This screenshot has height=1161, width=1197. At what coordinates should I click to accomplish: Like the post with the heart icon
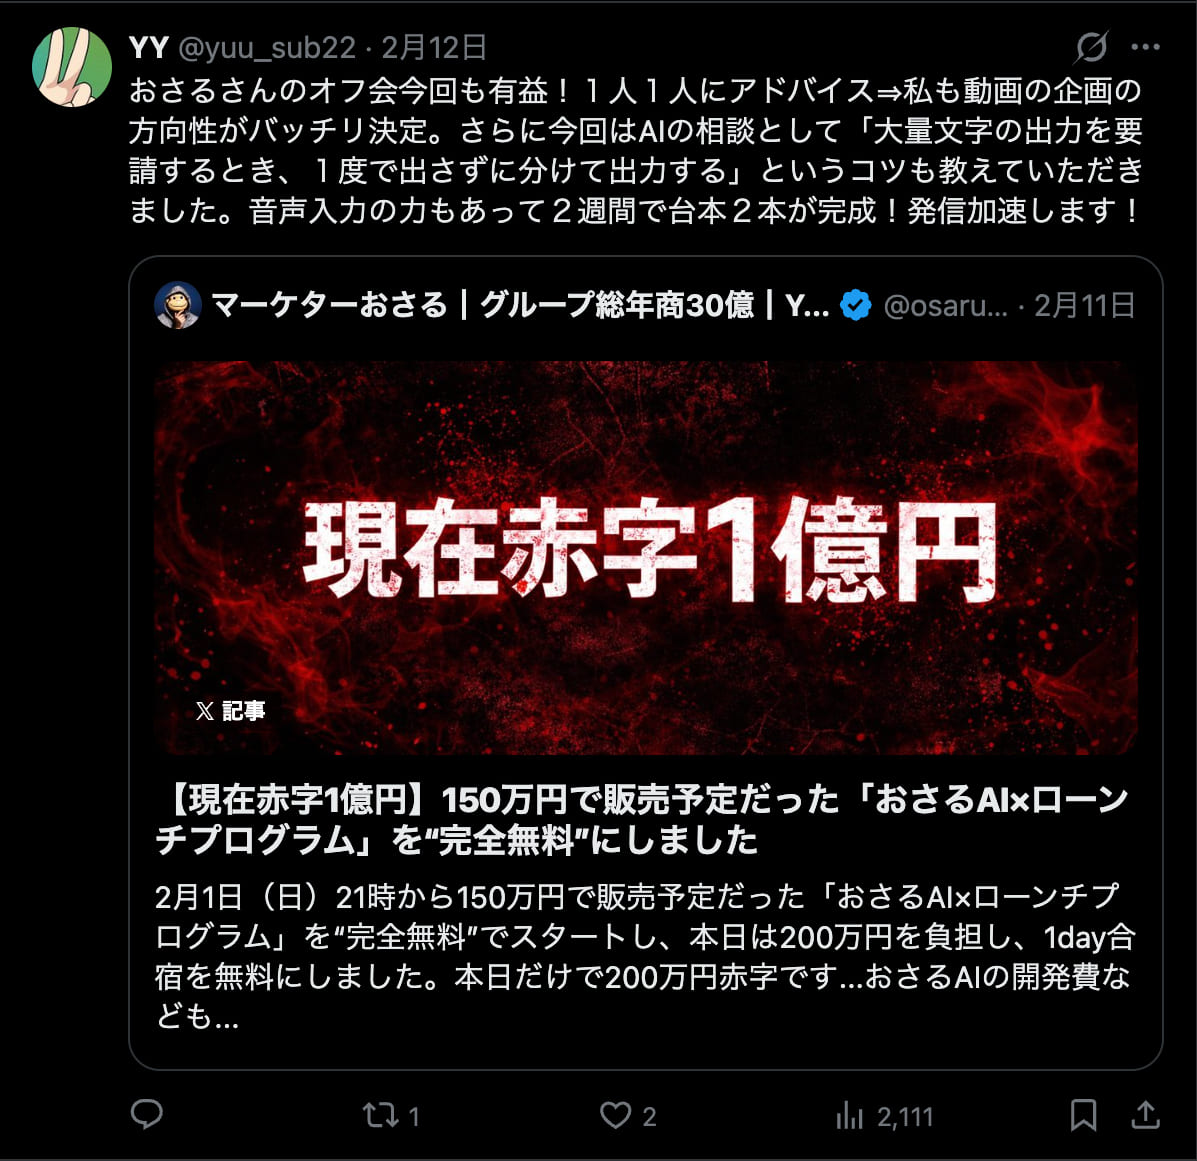[x=615, y=1115]
